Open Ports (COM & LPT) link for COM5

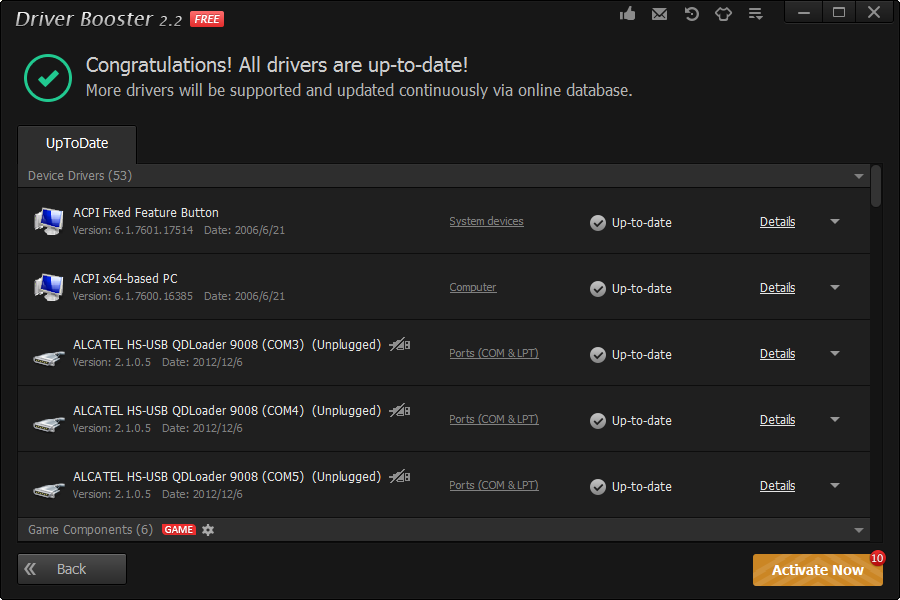494,486
